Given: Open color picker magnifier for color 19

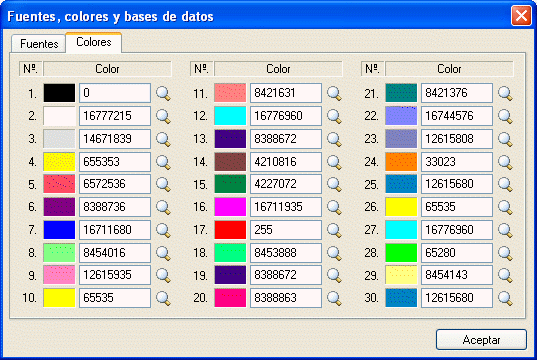Looking at the screenshot, I should pyautogui.click(x=334, y=275).
